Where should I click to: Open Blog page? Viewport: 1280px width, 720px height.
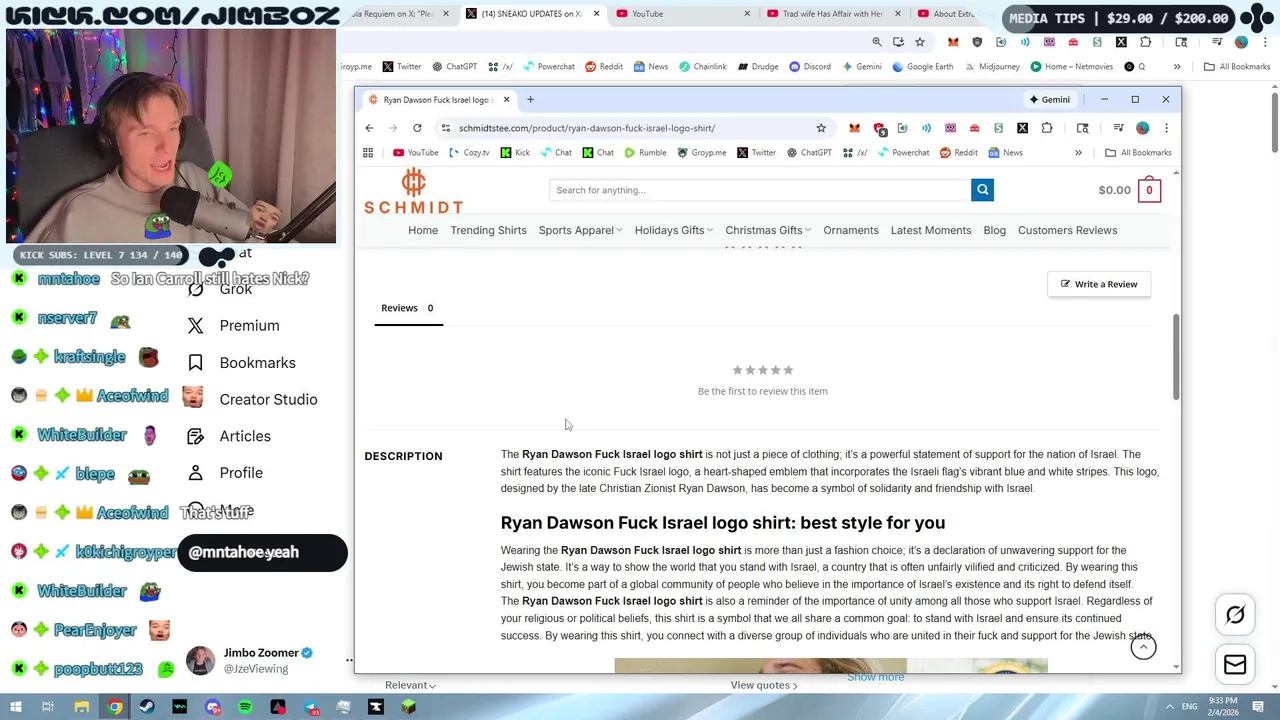(994, 230)
